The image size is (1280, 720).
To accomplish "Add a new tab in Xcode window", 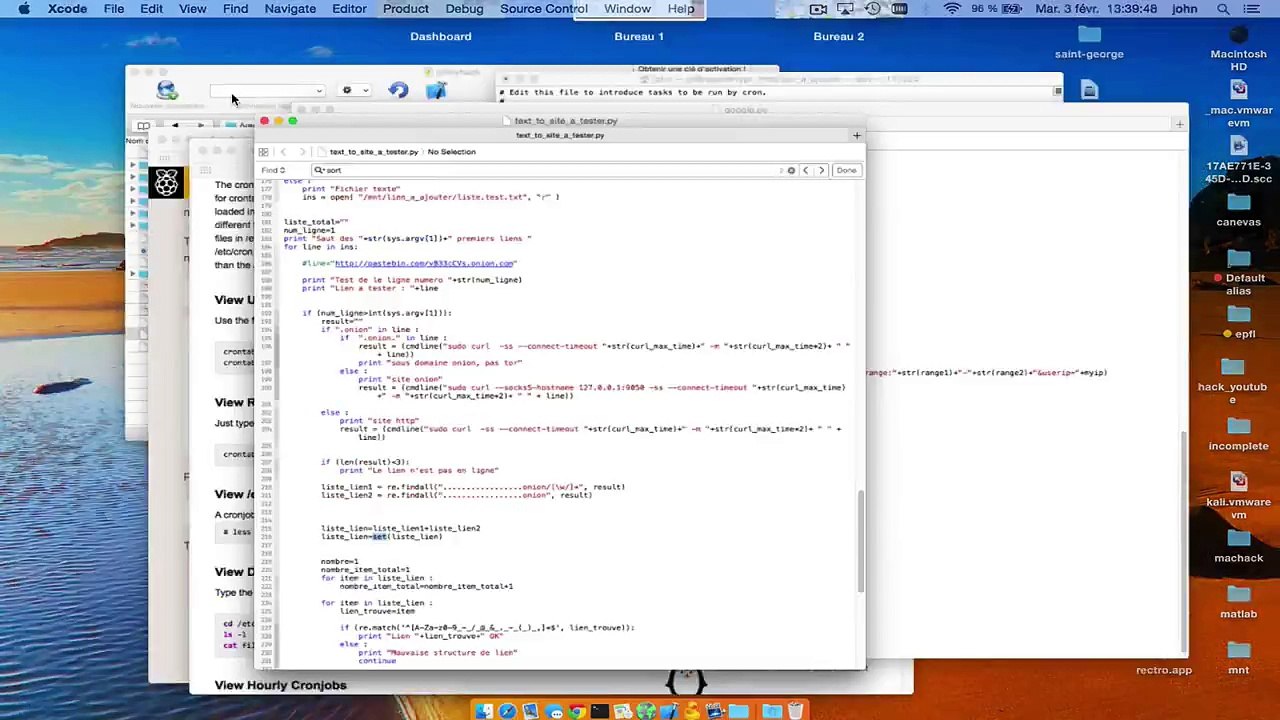I will point(856,135).
